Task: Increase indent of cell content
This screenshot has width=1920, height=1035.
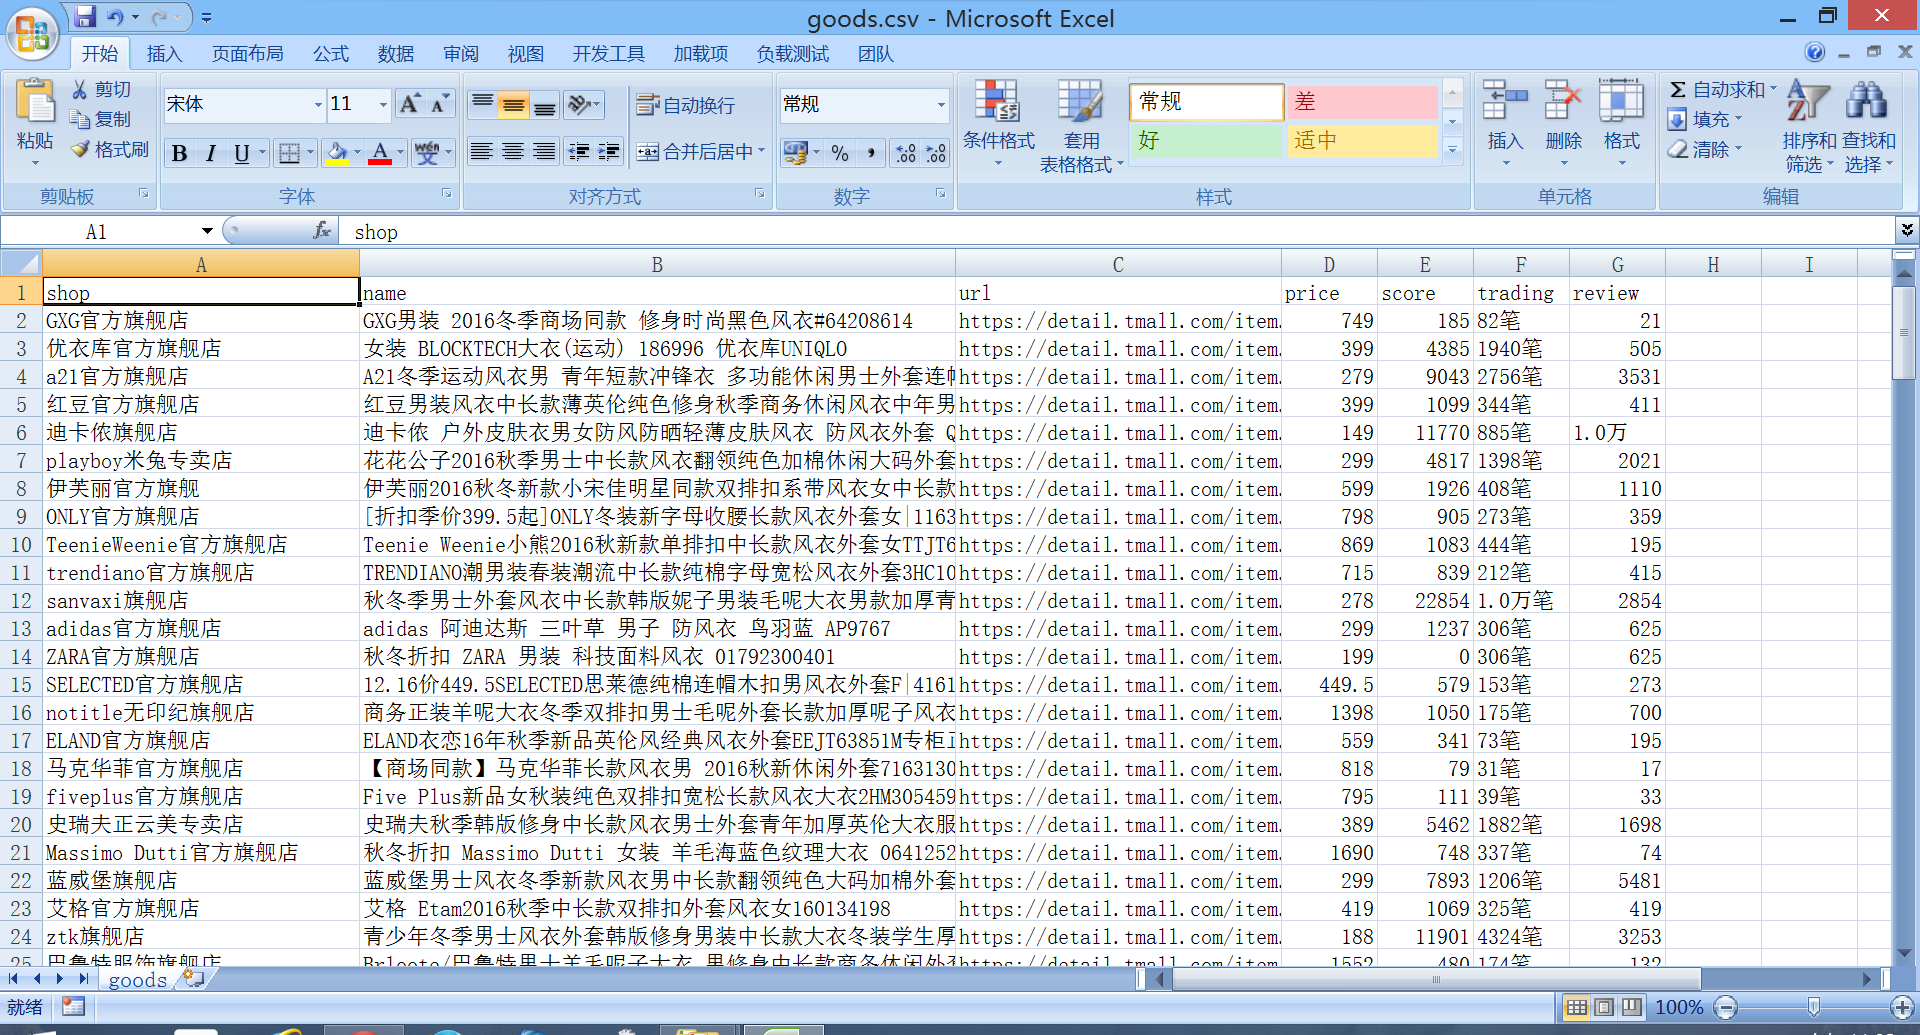Action: pyautogui.click(x=609, y=152)
